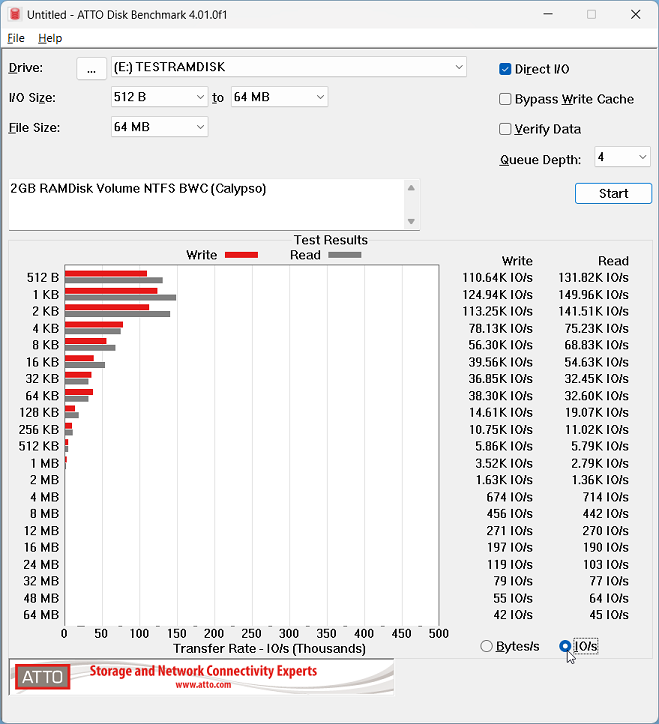Image resolution: width=659 pixels, height=724 pixels.
Task: Click the Test Results heading
Action: (331, 240)
